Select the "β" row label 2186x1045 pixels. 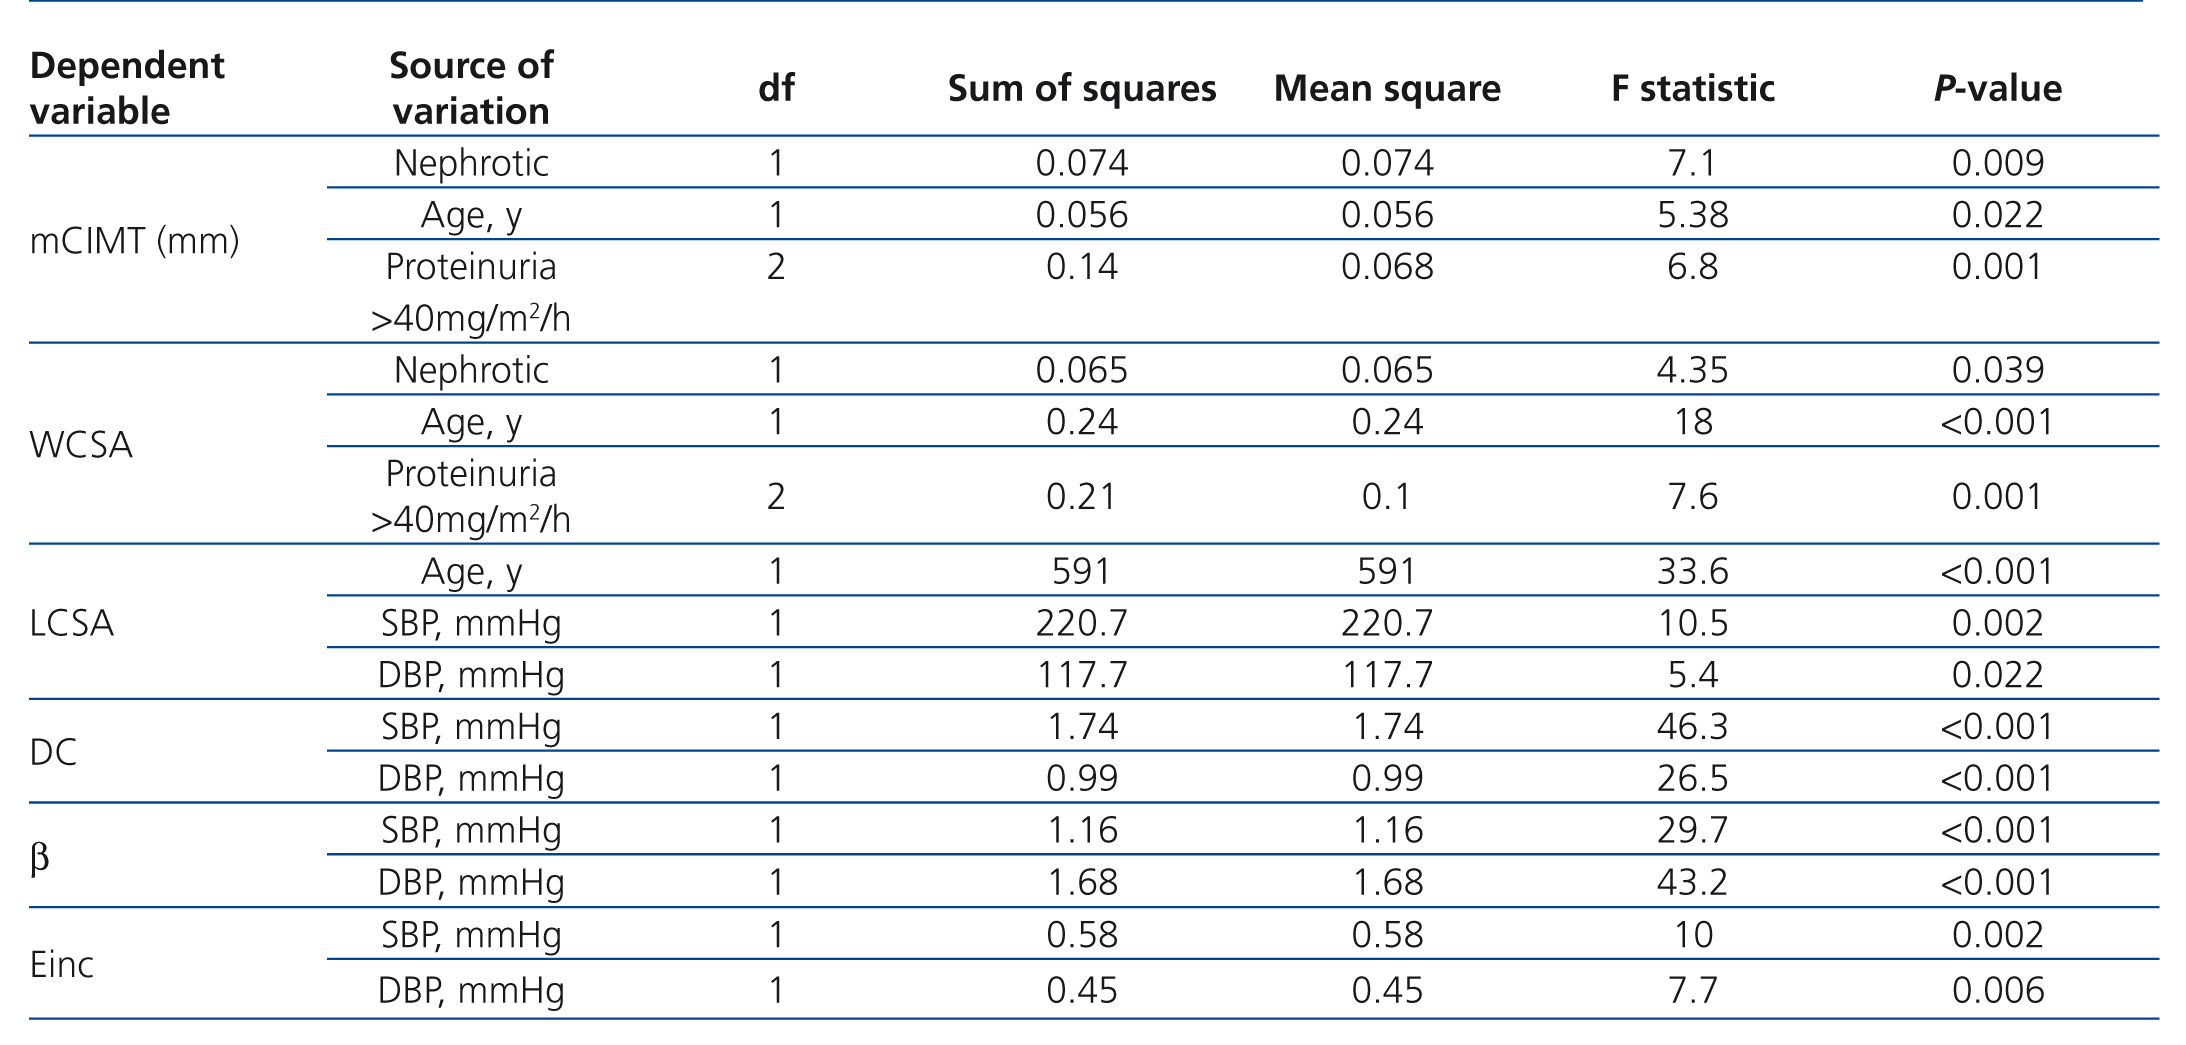click(40, 857)
